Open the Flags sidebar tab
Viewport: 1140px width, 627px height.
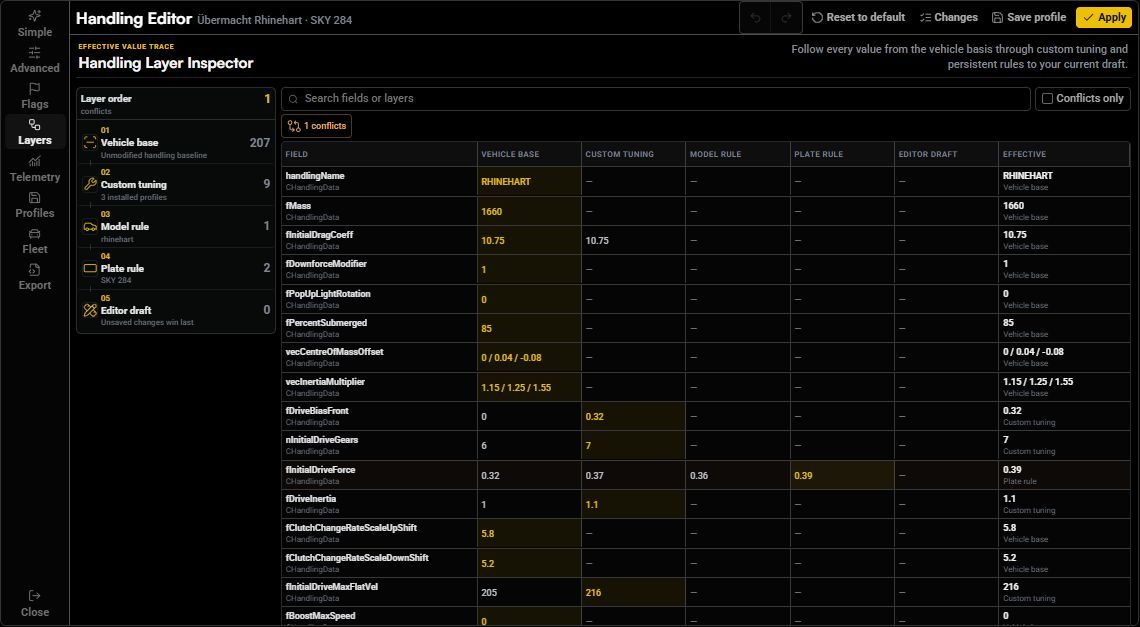coord(34,96)
